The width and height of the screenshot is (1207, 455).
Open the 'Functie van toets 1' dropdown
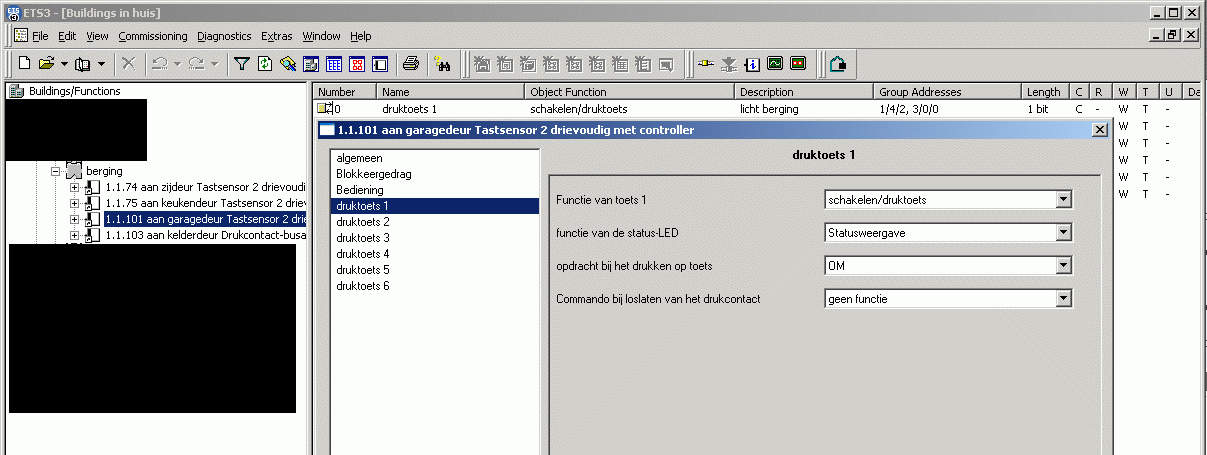[x=1063, y=200]
